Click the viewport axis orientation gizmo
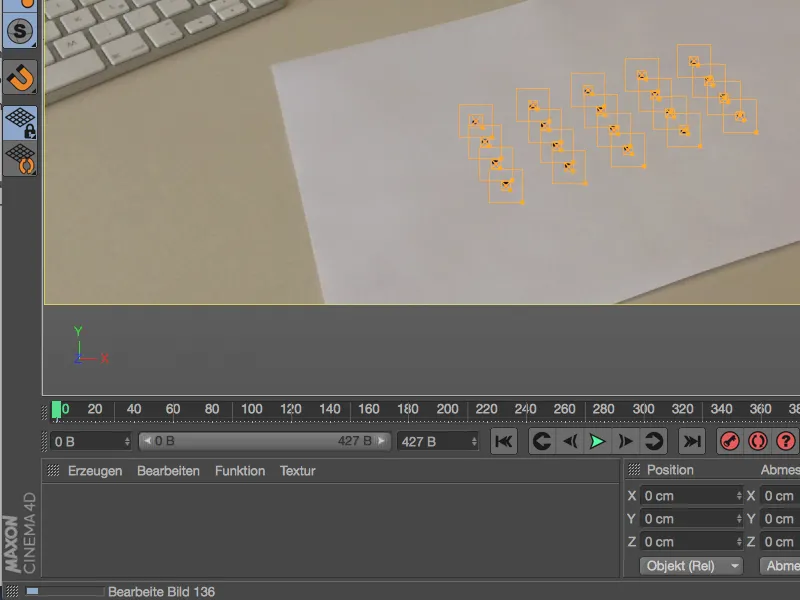The height and width of the screenshot is (600, 800). point(91,346)
